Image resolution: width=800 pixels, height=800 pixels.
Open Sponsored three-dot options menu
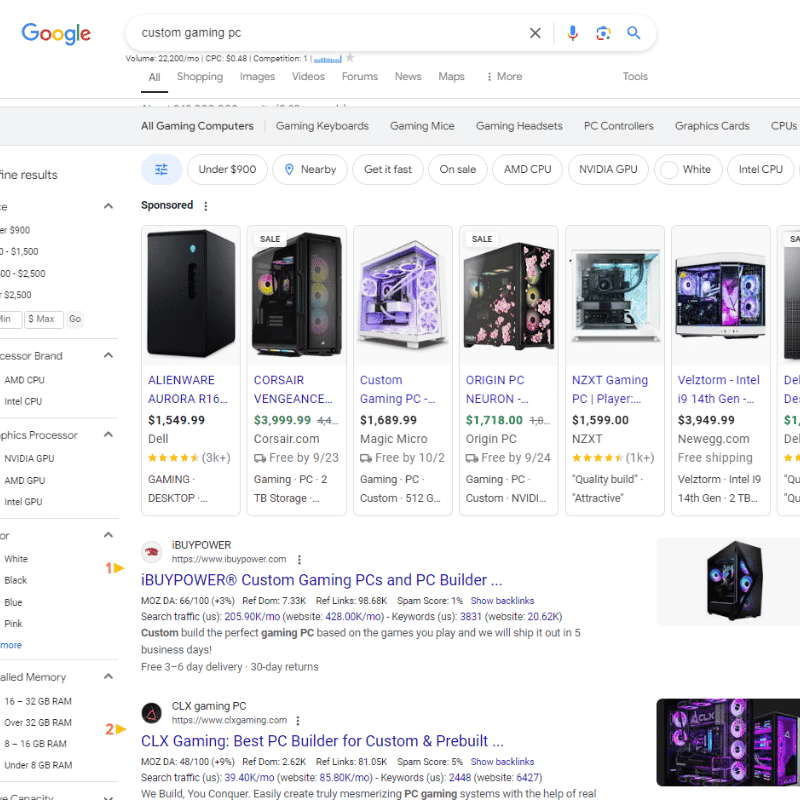[x=206, y=206]
